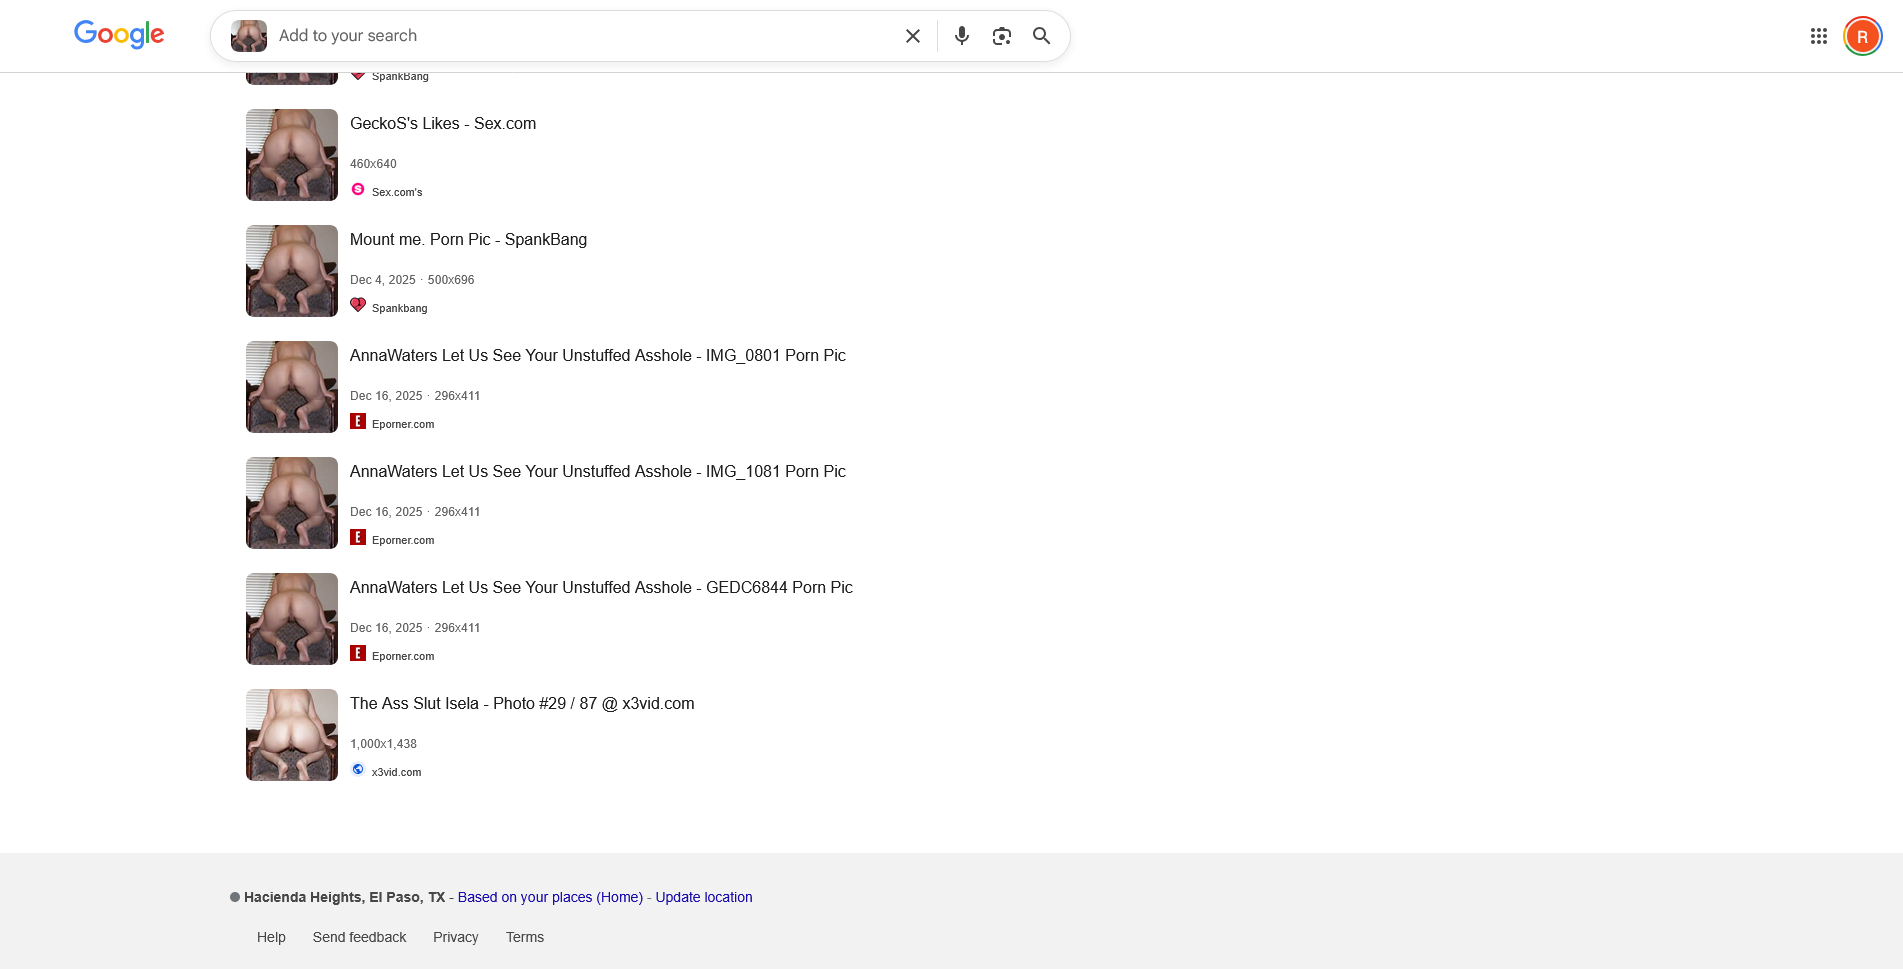Click the x3vid.com source favicon
This screenshot has width=1903, height=969.
[x=358, y=770]
